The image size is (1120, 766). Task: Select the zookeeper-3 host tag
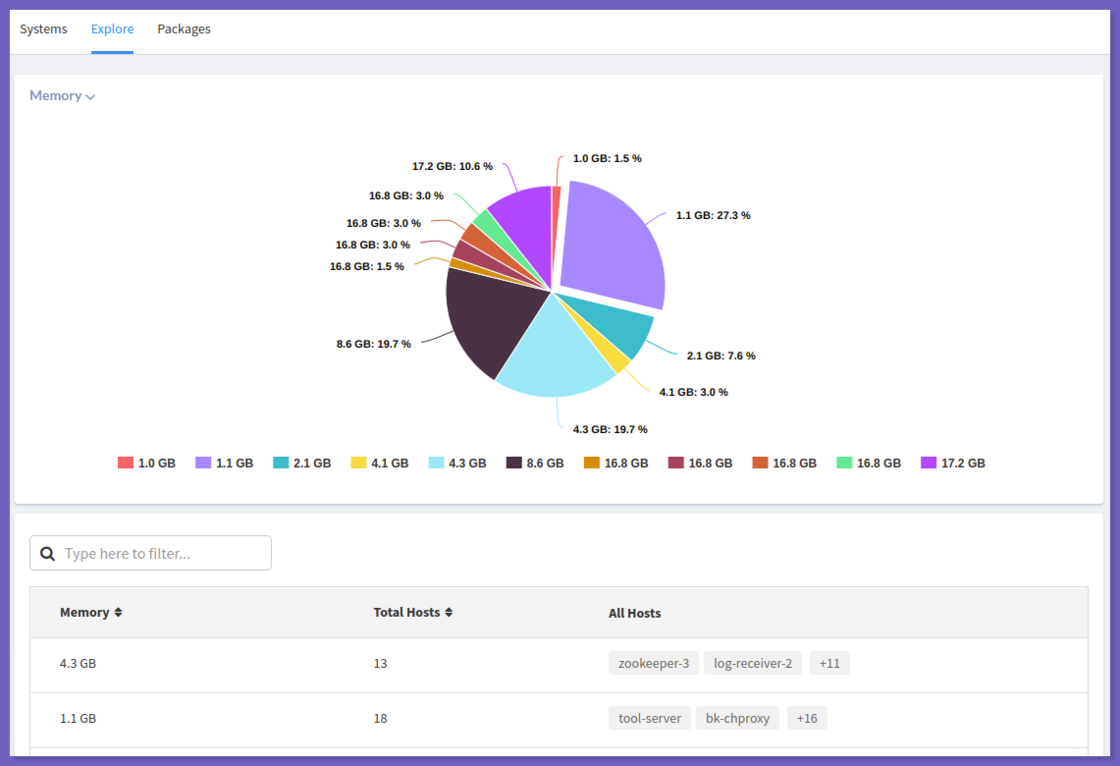click(x=653, y=662)
